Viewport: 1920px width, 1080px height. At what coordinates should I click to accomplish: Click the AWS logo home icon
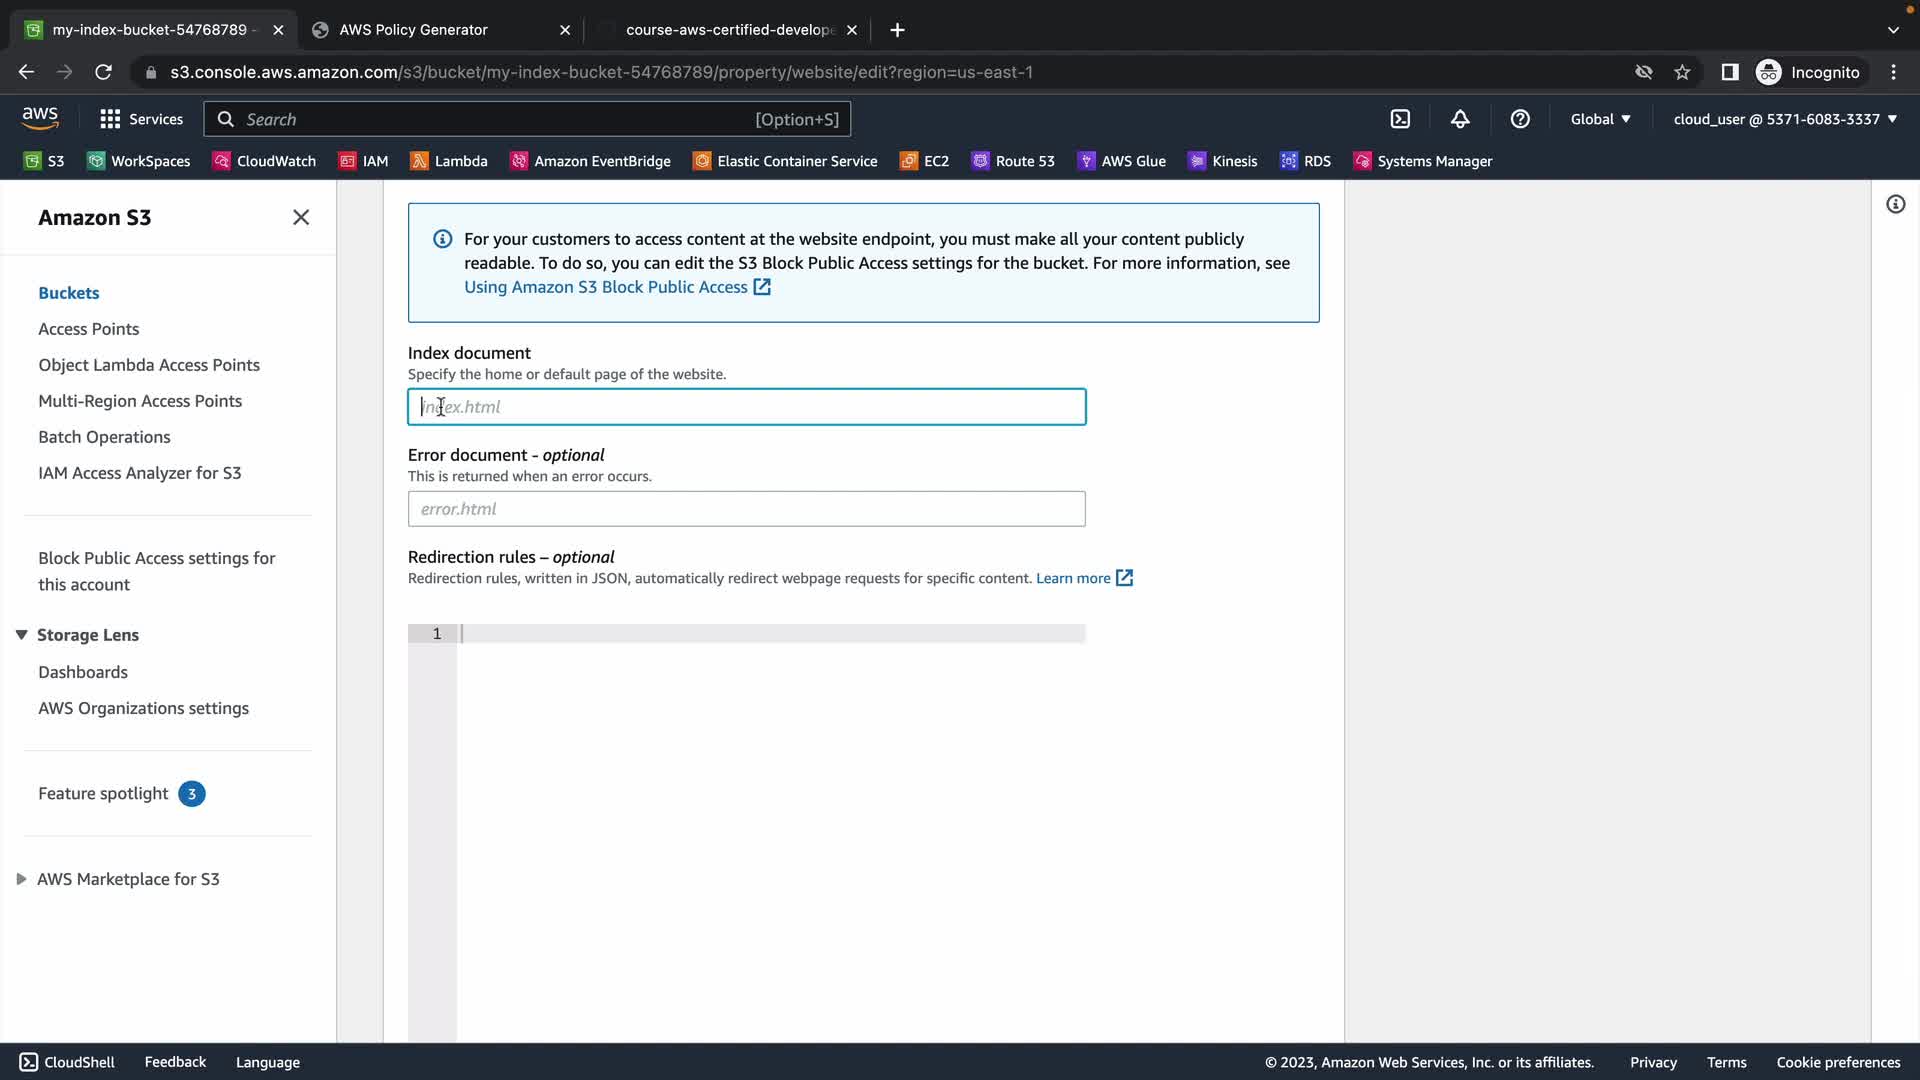pos(40,118)
